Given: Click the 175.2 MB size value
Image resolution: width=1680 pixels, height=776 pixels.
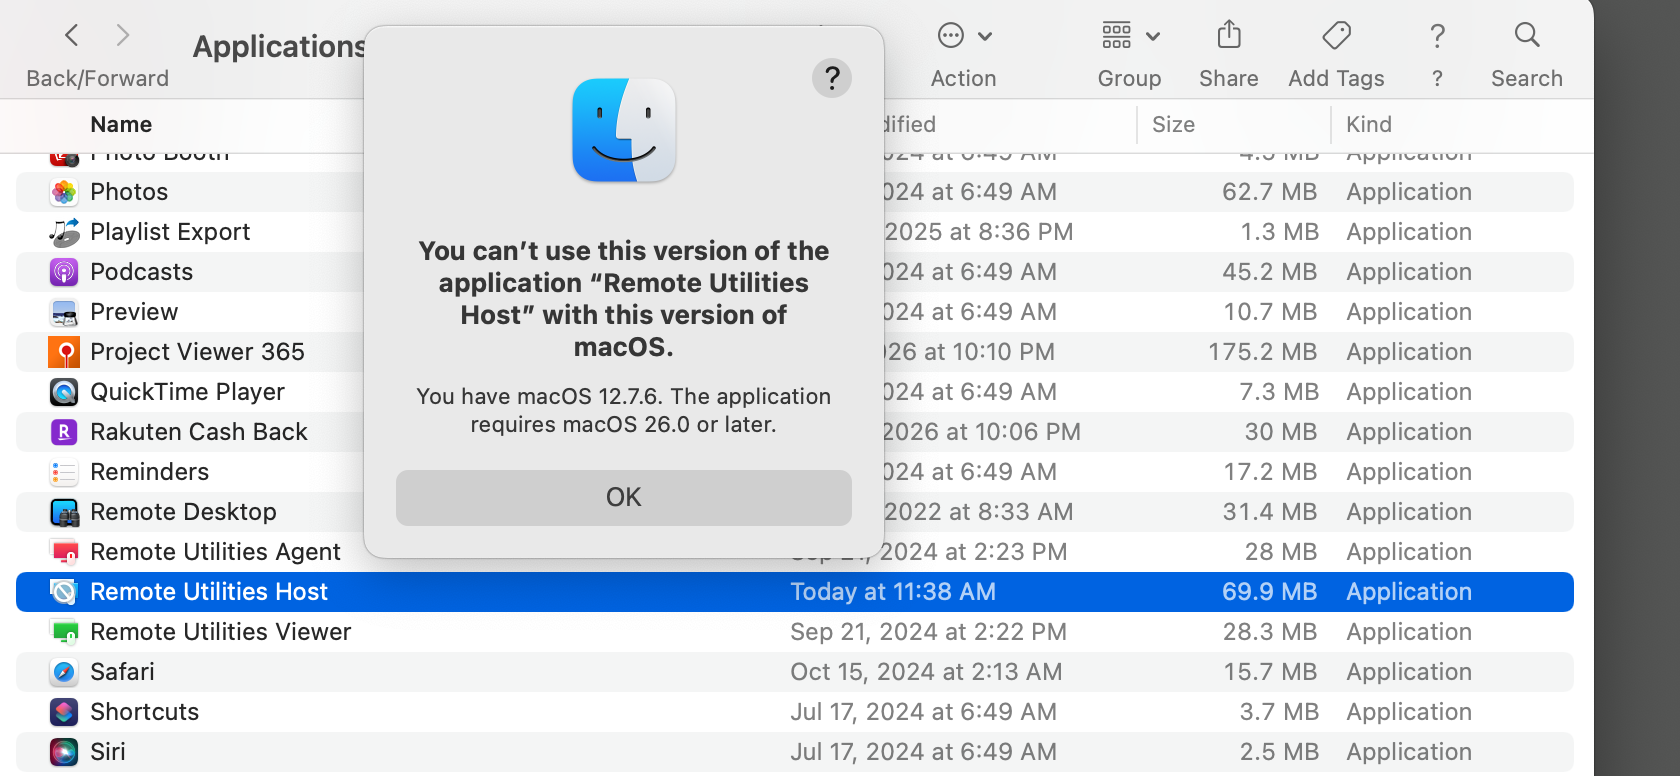Looking at the screenshot, I should pyautogui.click(x=1262, y=352).
